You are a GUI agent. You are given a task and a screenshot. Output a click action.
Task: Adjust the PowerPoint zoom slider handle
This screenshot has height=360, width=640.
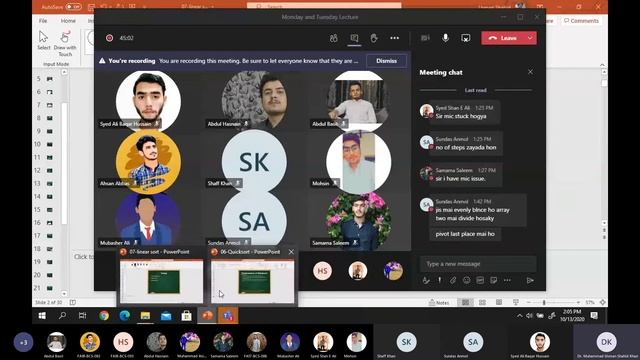pos(544,302)
